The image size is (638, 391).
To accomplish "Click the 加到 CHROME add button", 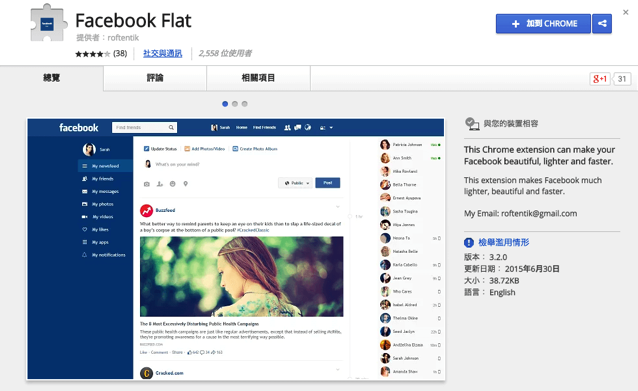I will point(543,24).
